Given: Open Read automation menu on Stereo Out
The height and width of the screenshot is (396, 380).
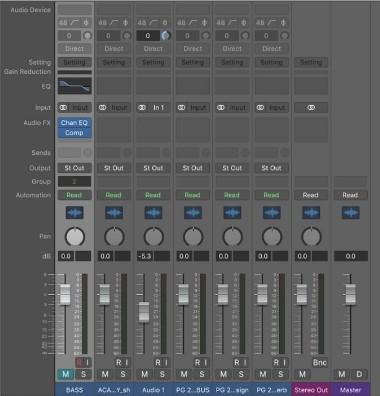Looking at the screenshot, I should (311, 195).
